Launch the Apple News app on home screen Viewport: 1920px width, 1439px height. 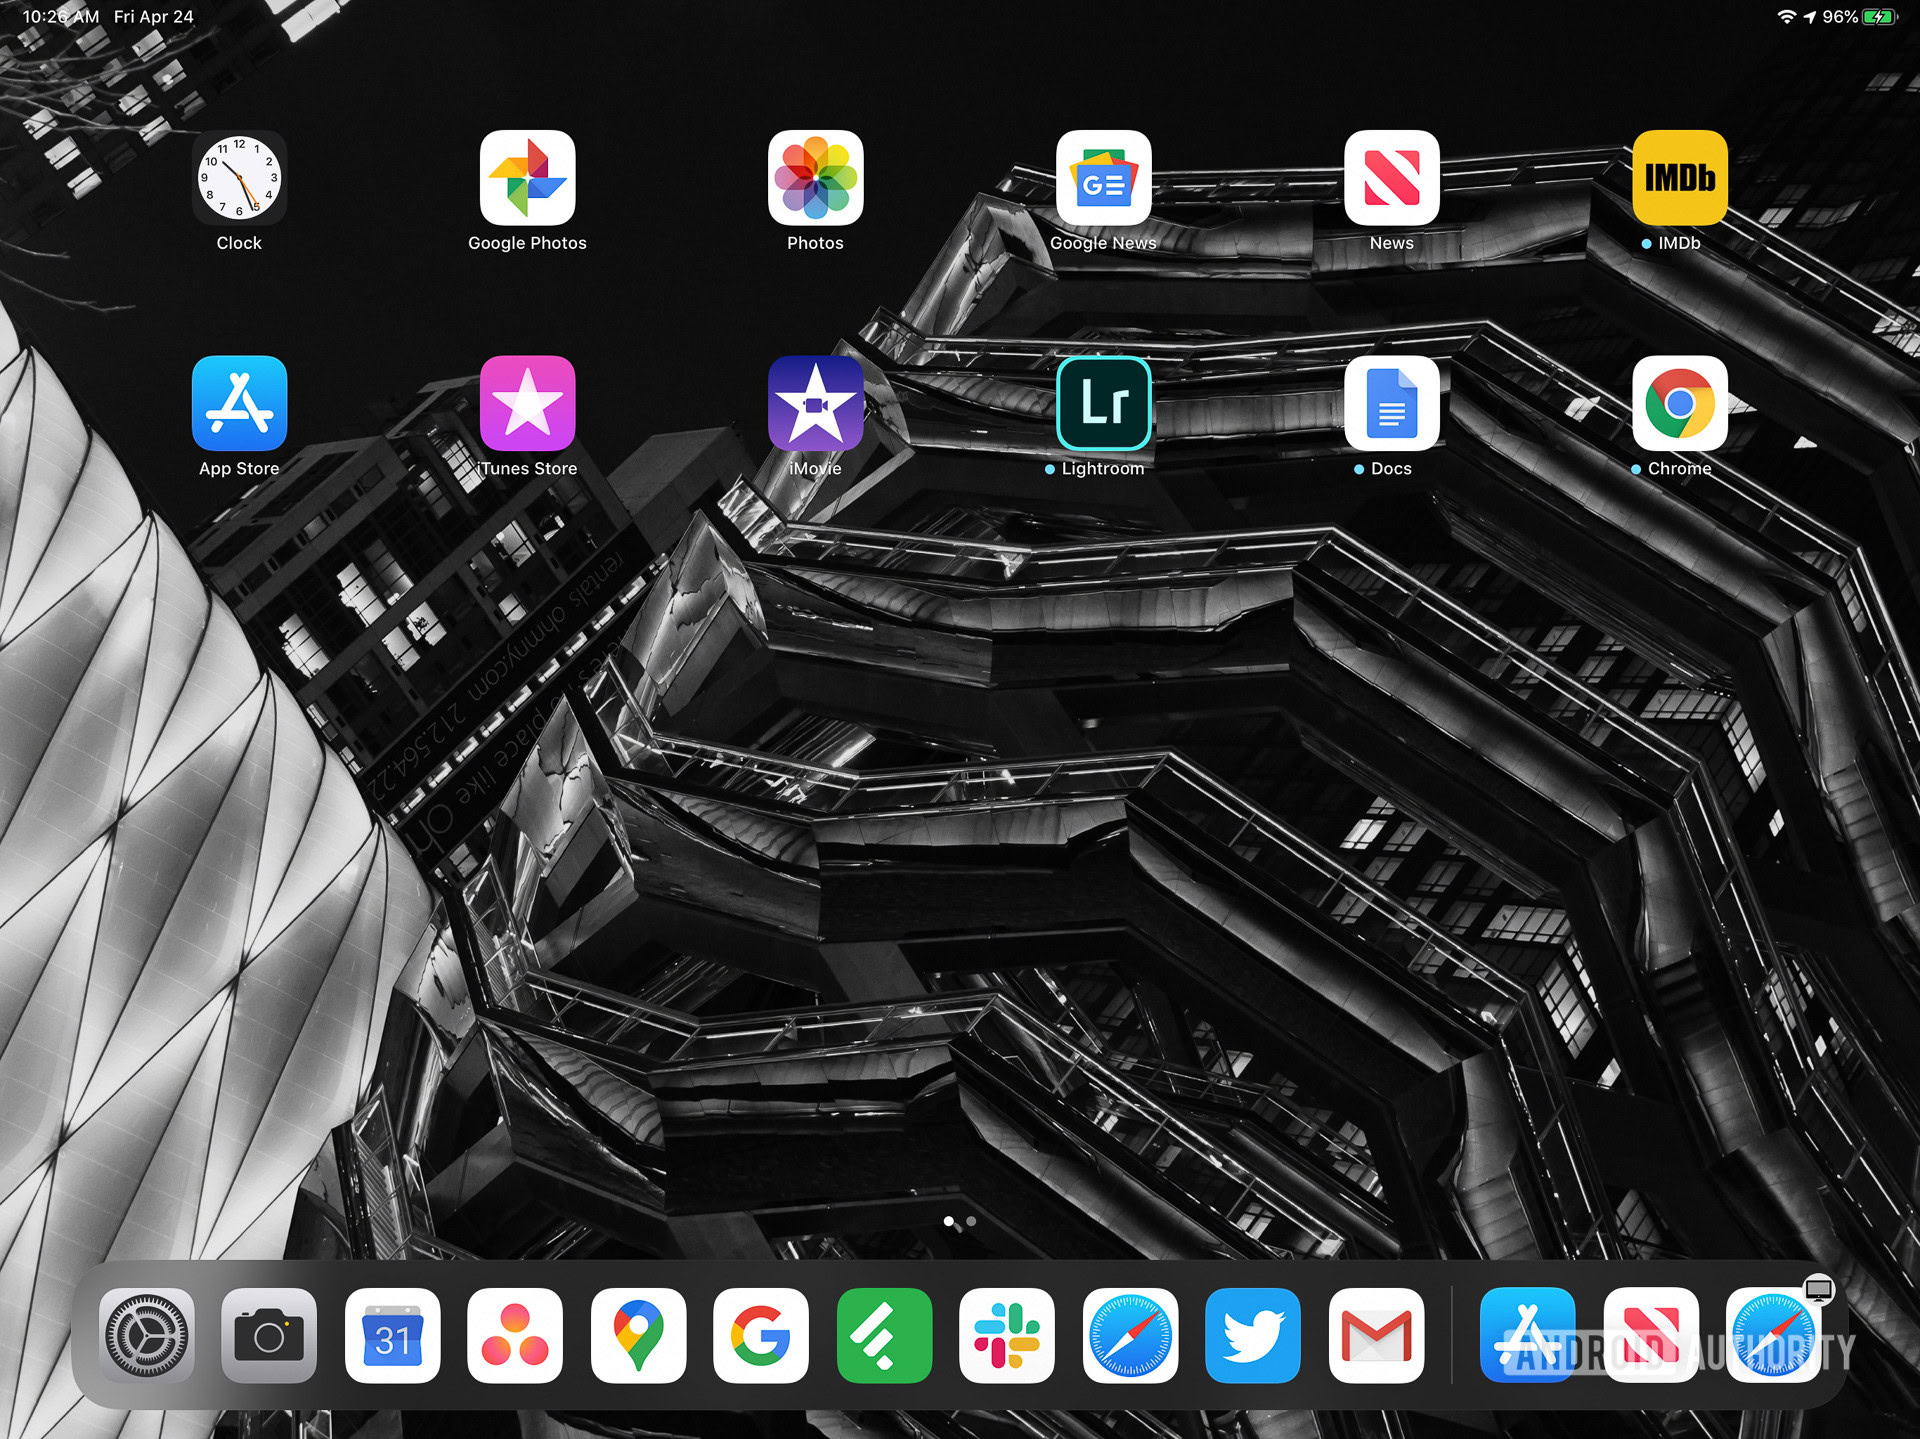pos(1391,178)
